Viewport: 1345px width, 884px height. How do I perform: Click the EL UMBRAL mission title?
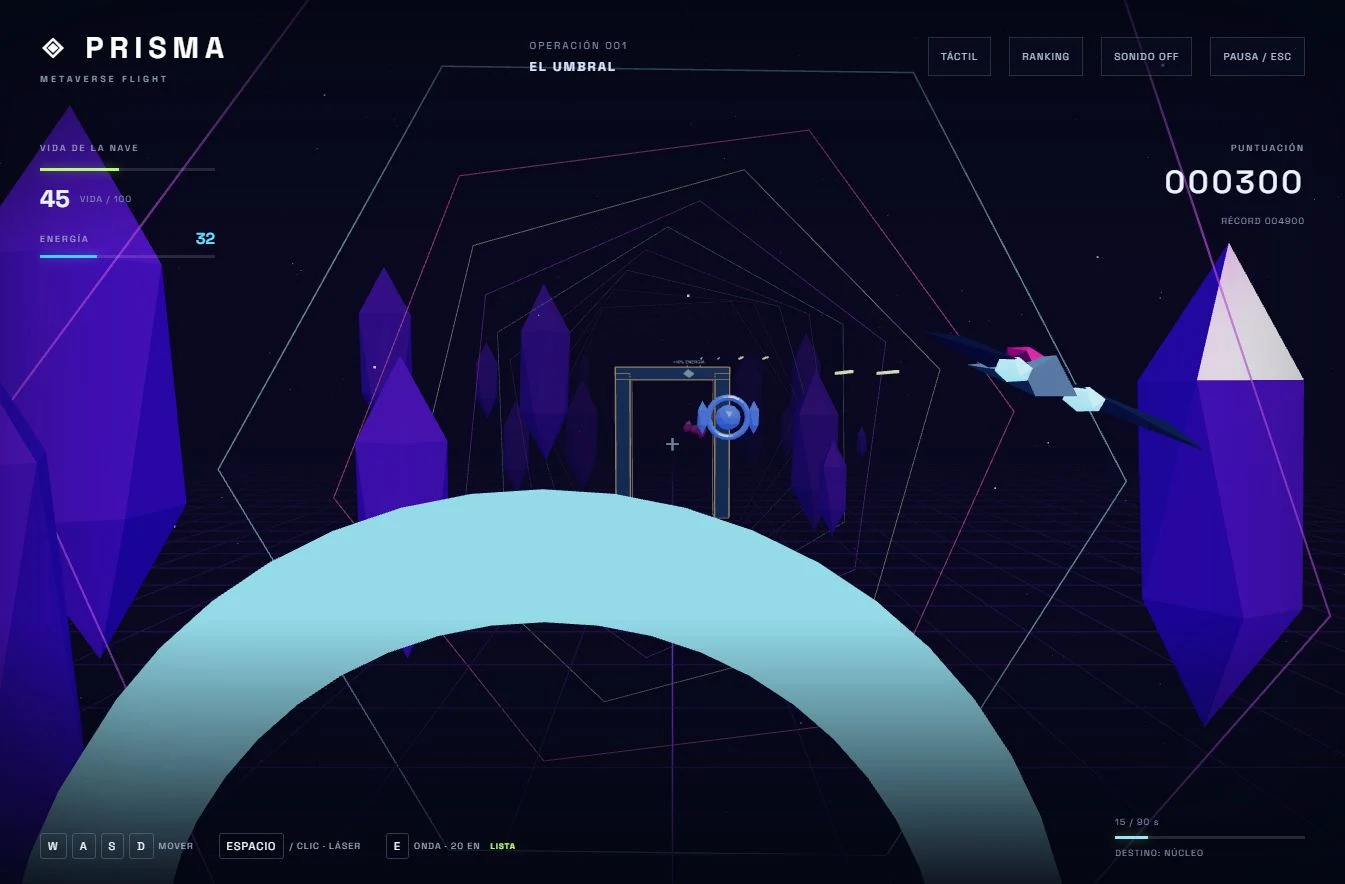573,67
